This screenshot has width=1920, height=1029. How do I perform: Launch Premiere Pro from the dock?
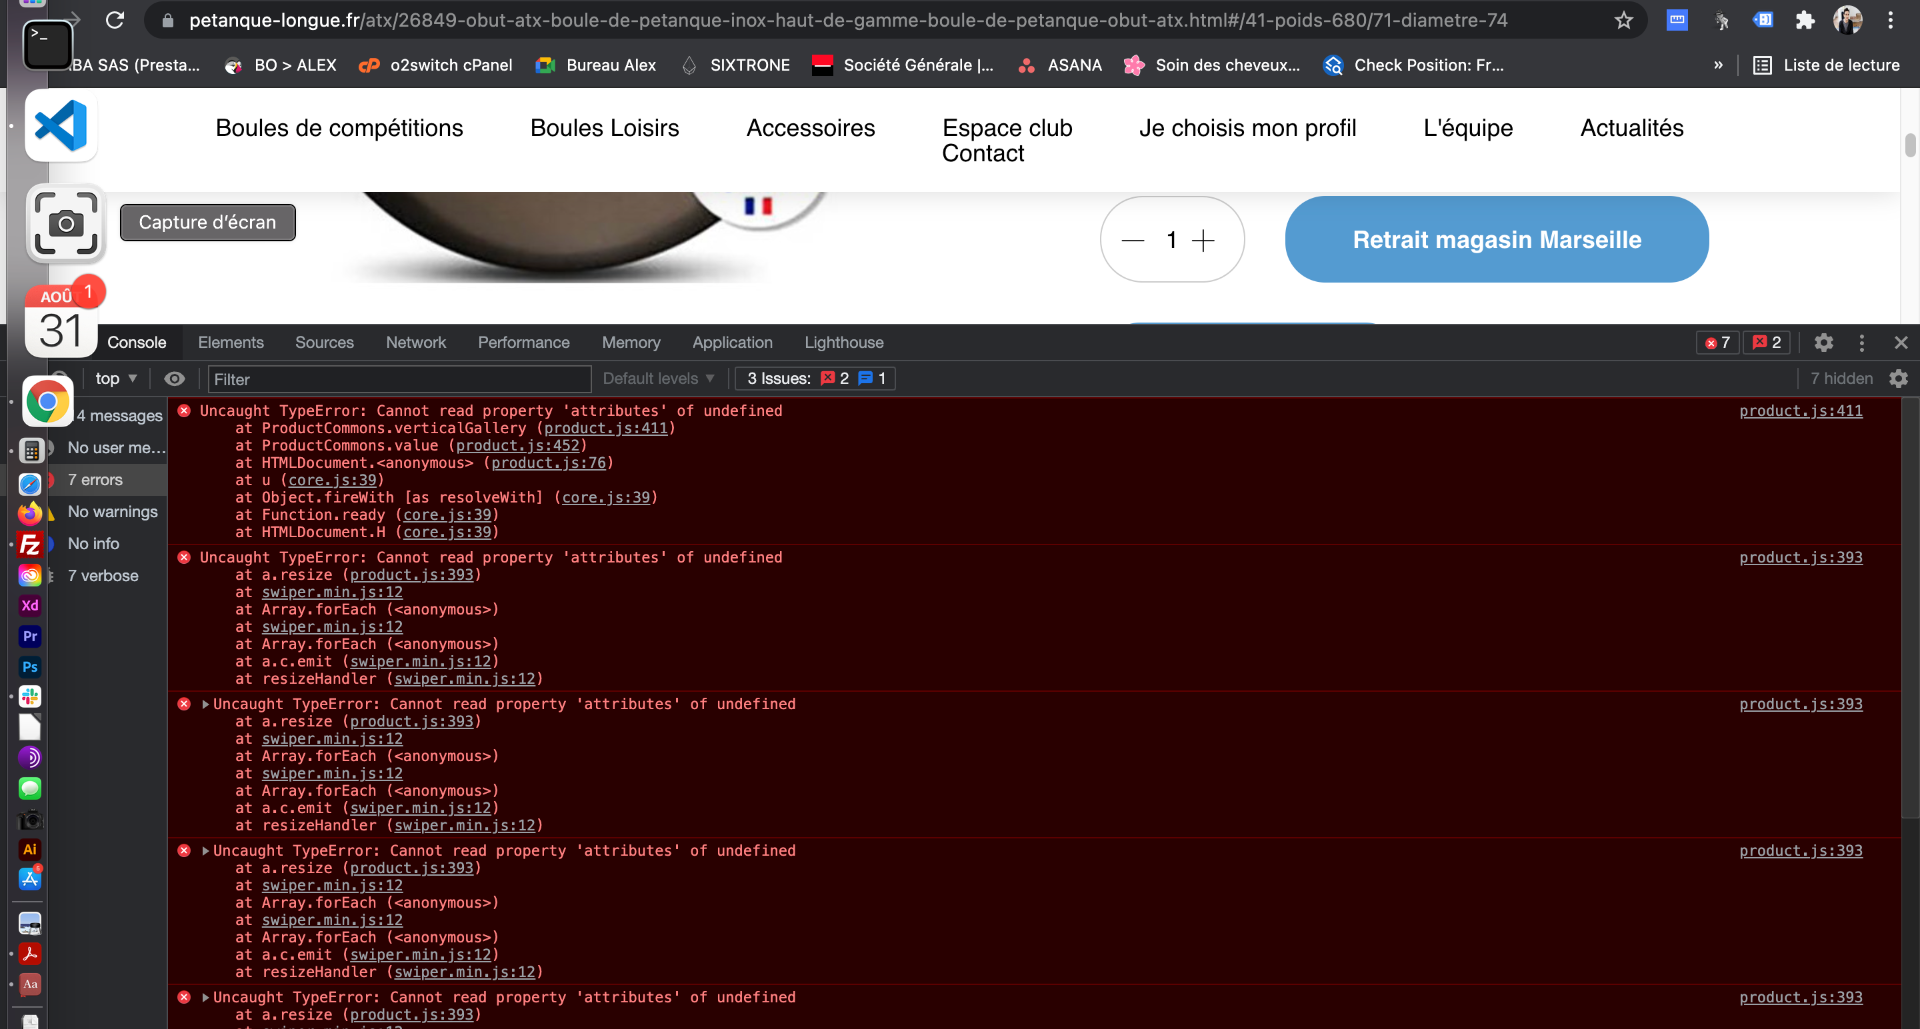tap(30, 636)
